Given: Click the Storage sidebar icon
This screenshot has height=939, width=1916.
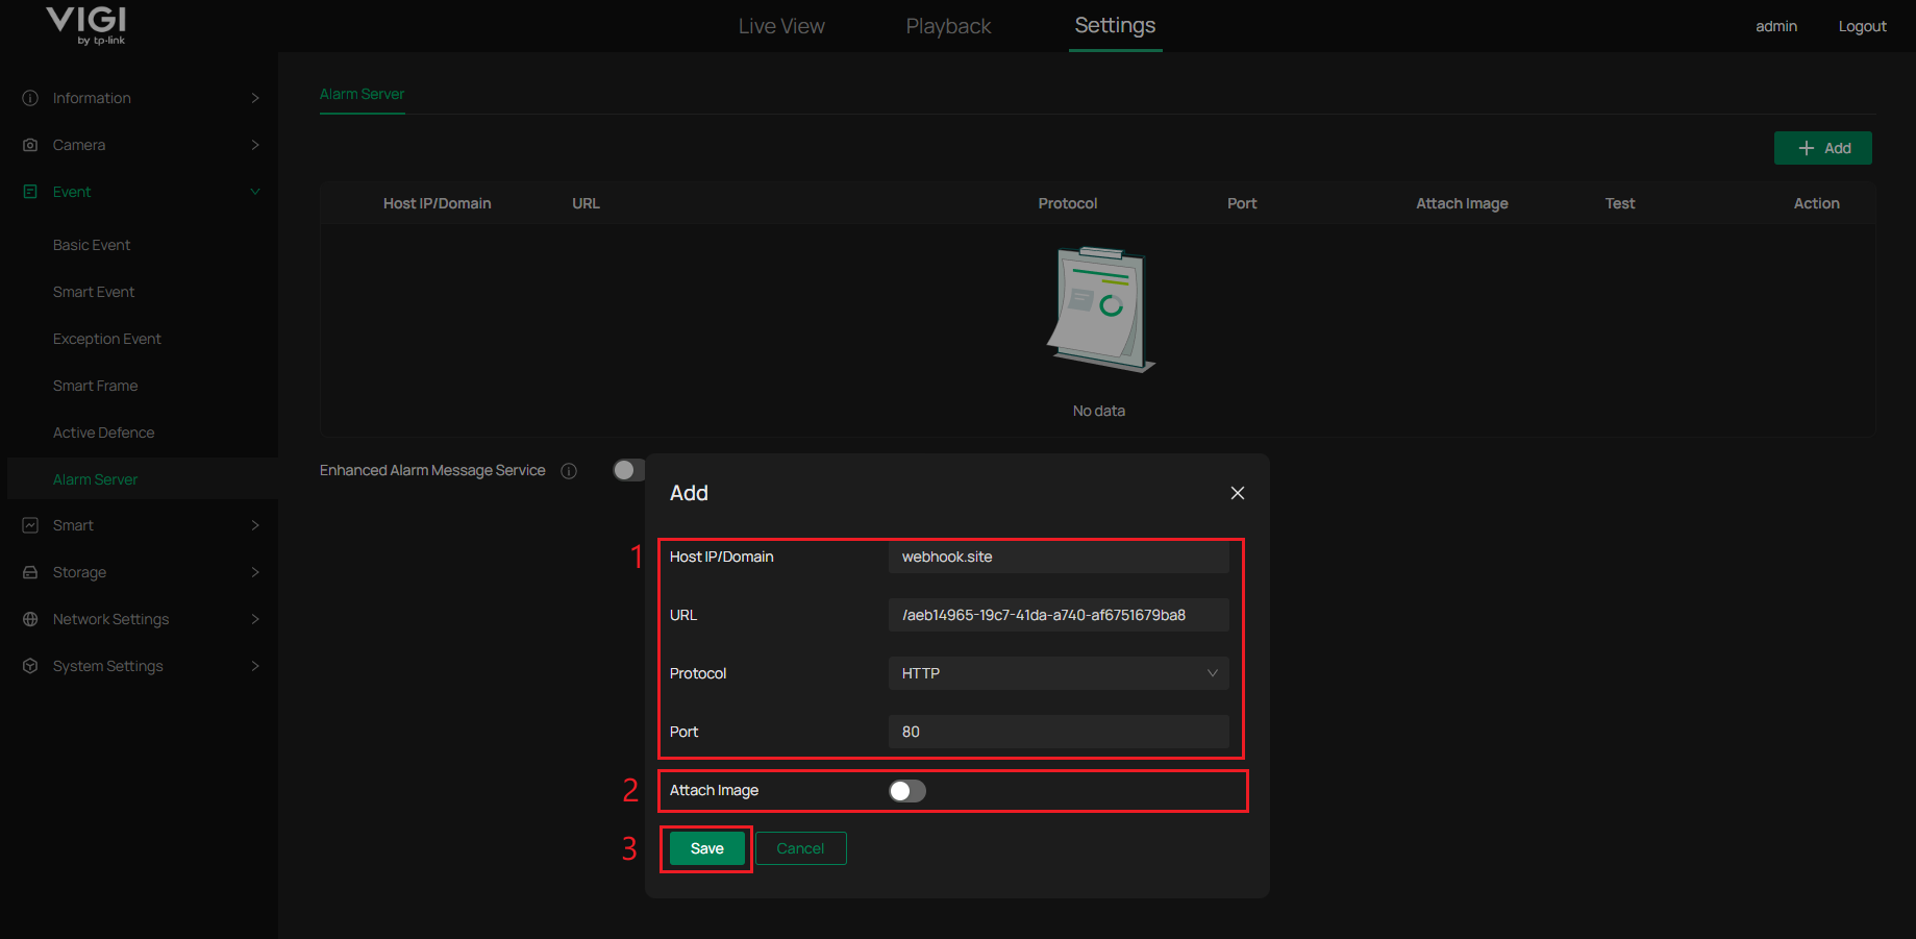Looking at the screenshot, I should [x=30, y=572].
